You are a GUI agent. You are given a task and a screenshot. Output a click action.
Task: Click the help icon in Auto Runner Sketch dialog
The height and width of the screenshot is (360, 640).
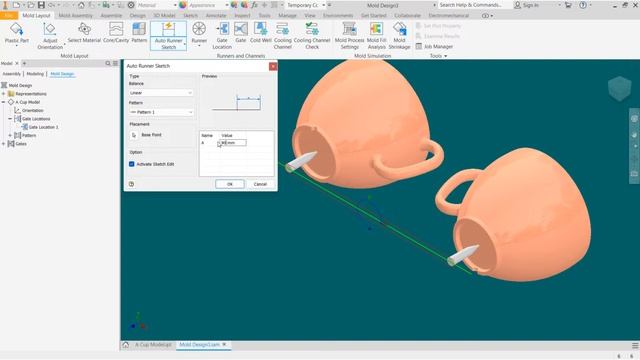(131, 184)
